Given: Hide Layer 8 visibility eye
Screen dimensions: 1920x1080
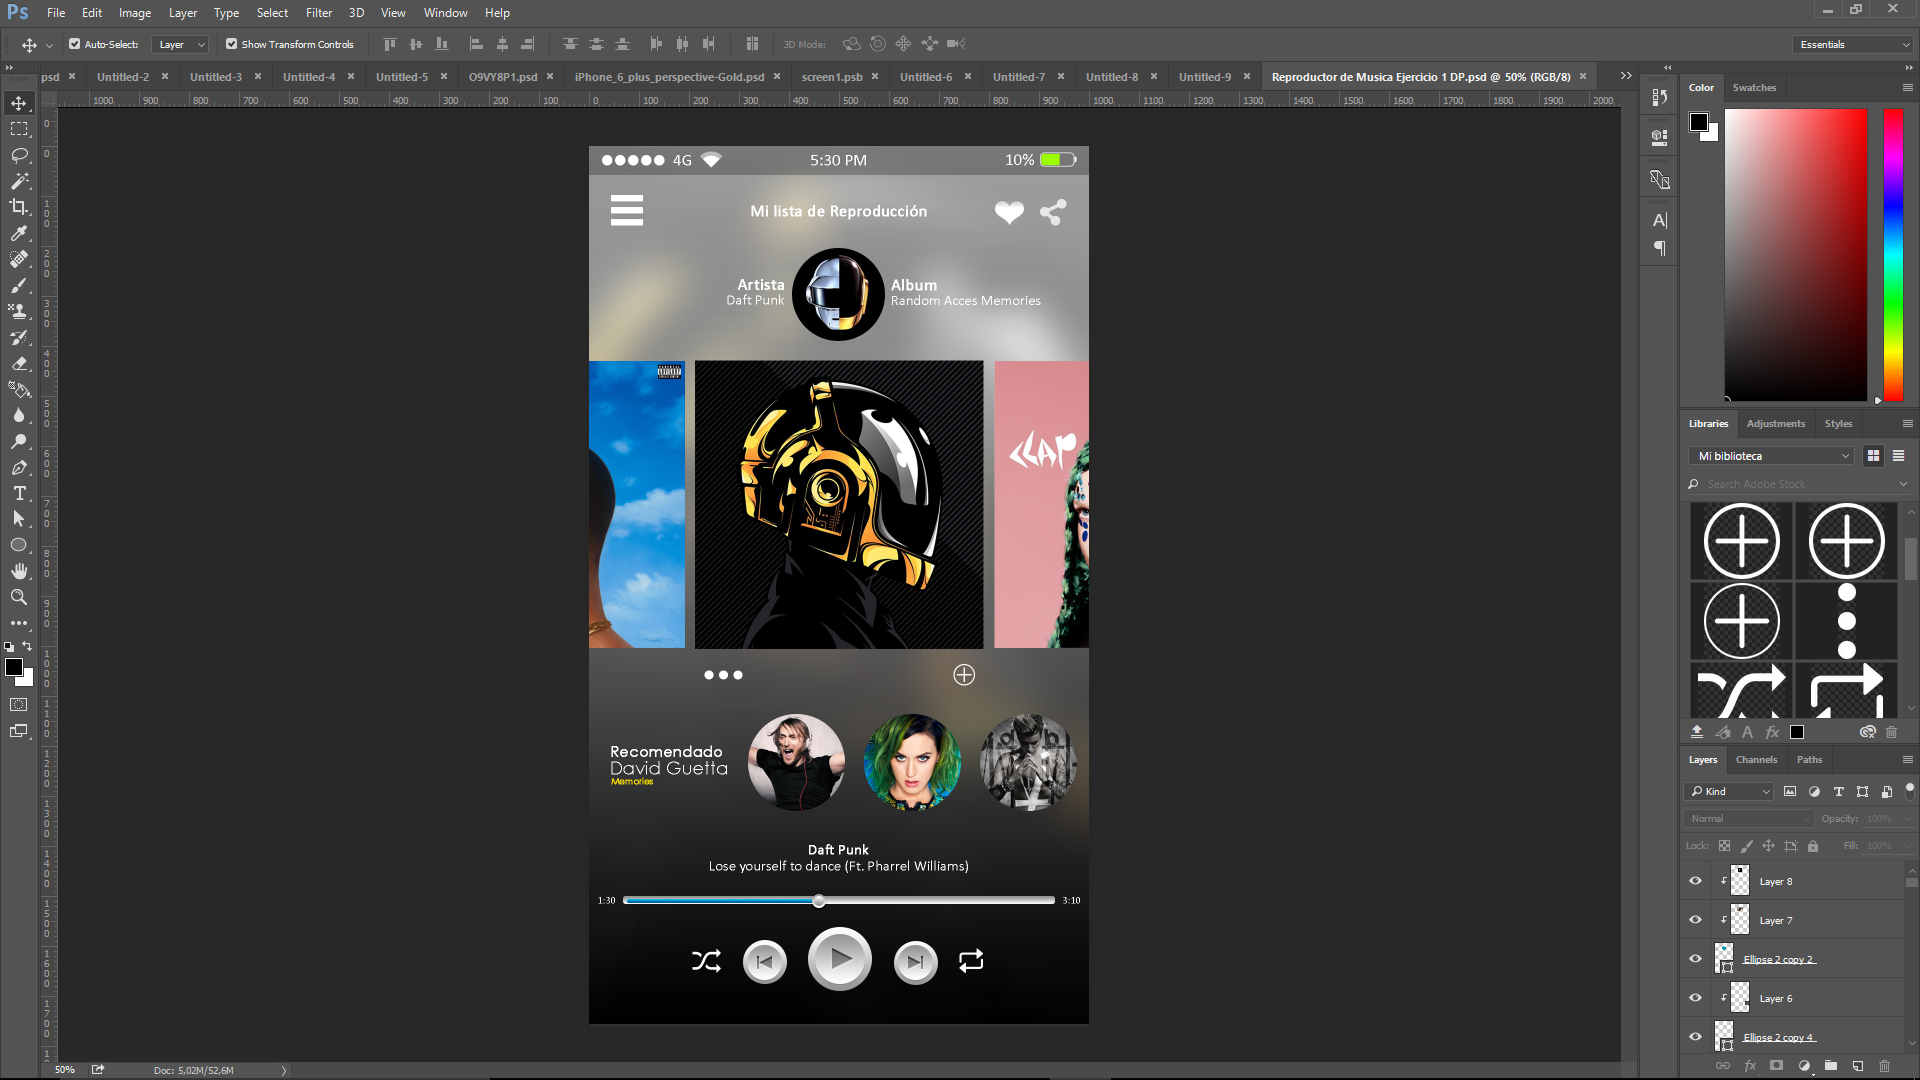Looking at the screenshot, I should coord(1695,881).
